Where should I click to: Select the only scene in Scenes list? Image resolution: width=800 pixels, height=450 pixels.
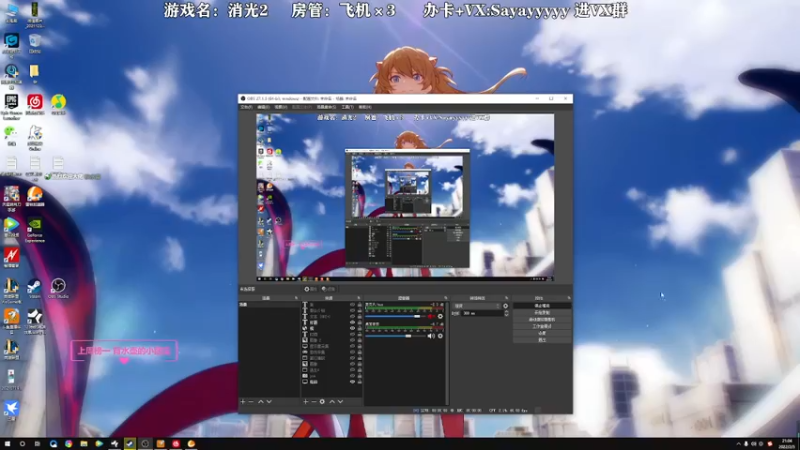pos(269,305)
